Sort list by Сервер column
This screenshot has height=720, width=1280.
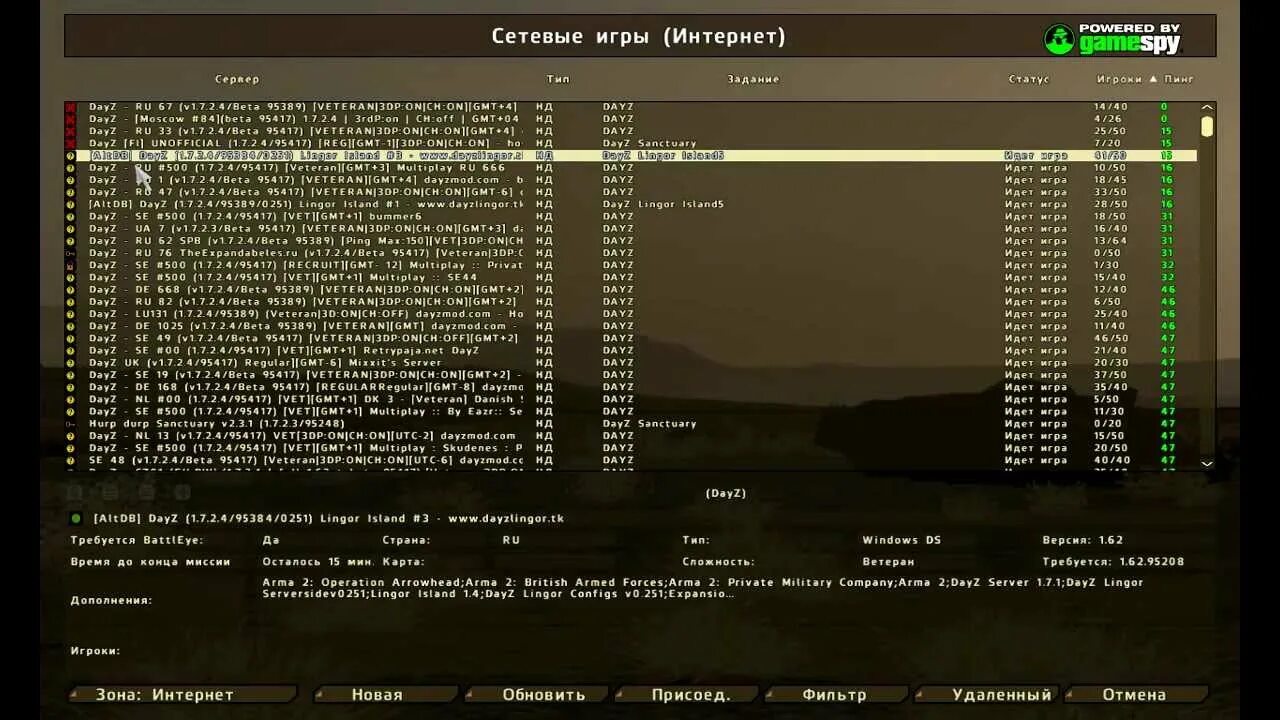pos(237,79)
